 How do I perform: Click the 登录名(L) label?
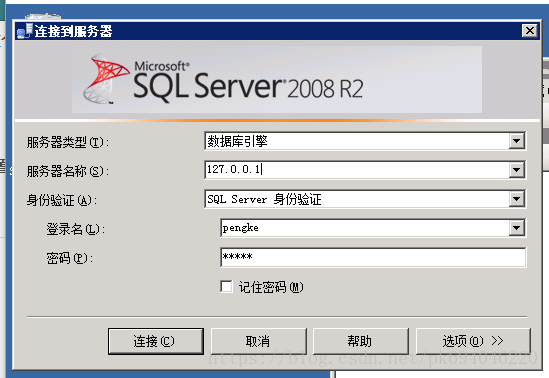(x=76, y=229)
